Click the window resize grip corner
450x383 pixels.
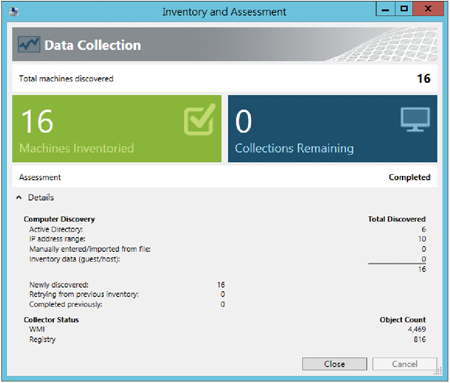click(x=439, y=371)
